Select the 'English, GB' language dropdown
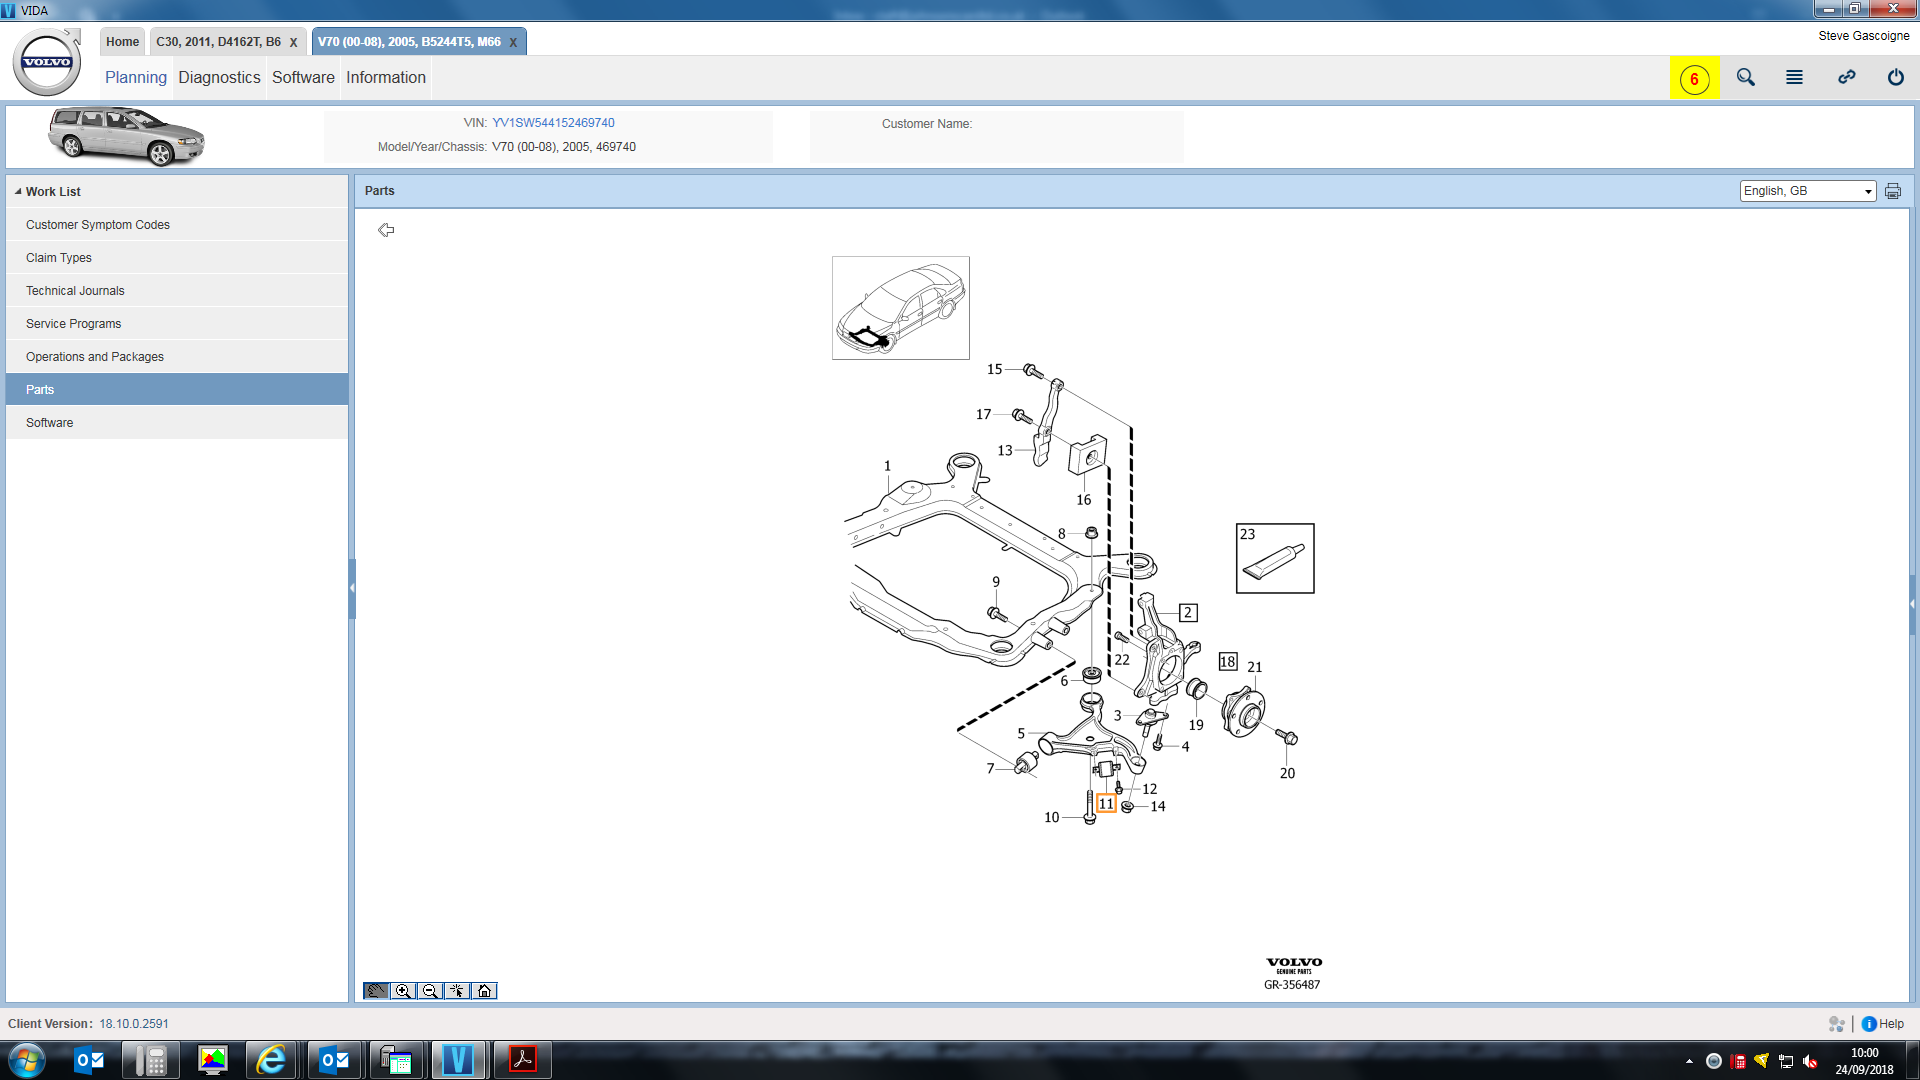The width and height of the screenshot is (1920, 1080). click(1807, 190)
